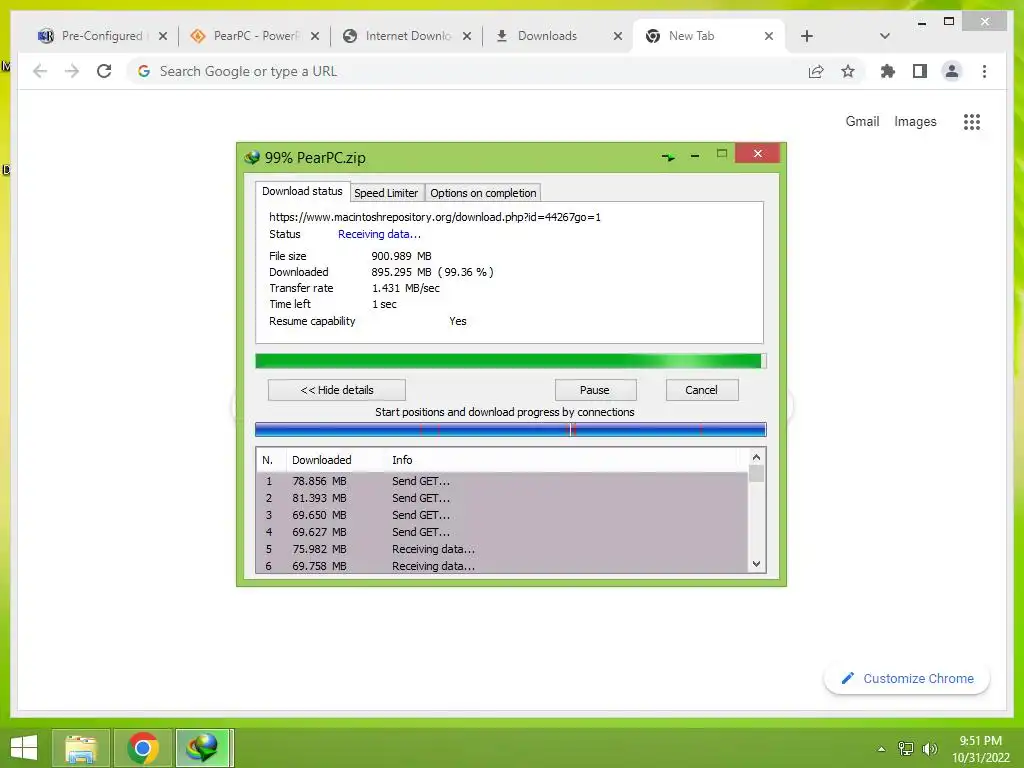Open volume speaker tray icon

pos(929,749)
